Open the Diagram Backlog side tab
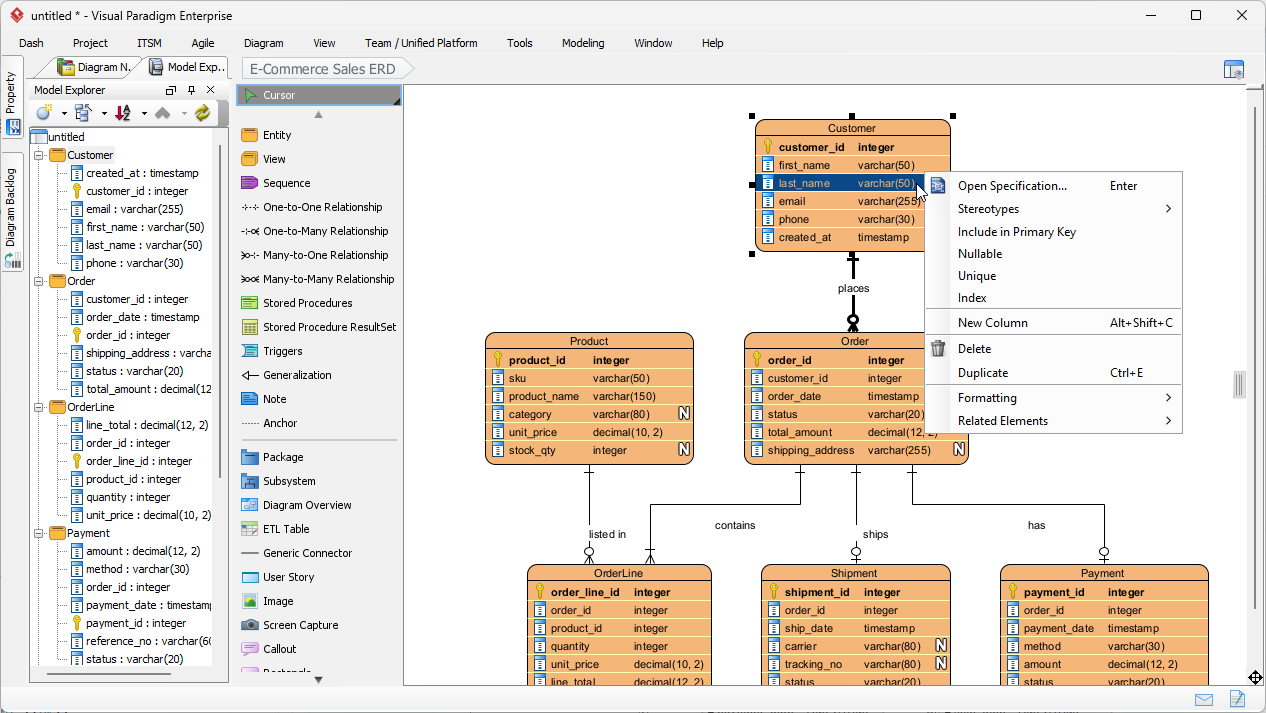 (12, 213)
